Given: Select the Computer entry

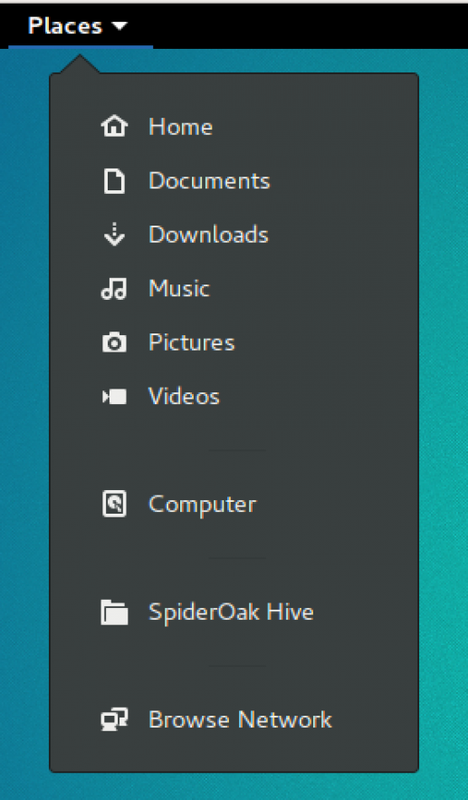Looking at the screenshot, I should click(x=234, y=504).
